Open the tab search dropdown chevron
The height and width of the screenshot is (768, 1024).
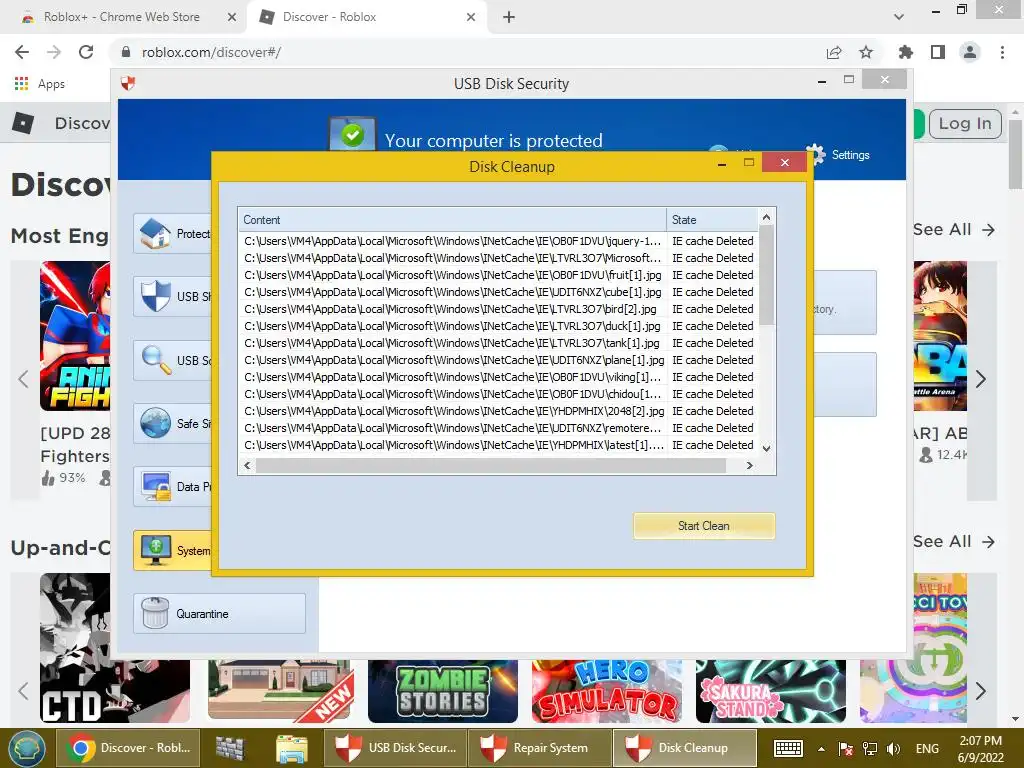[x=899, y=17]
